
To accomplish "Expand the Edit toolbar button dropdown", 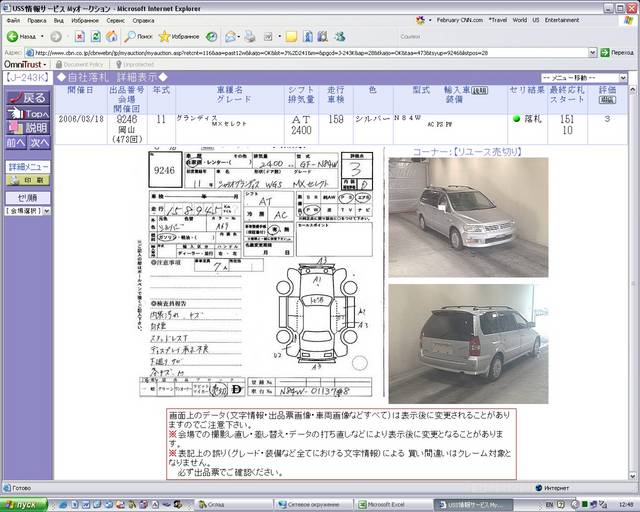I will coord(280,37).
